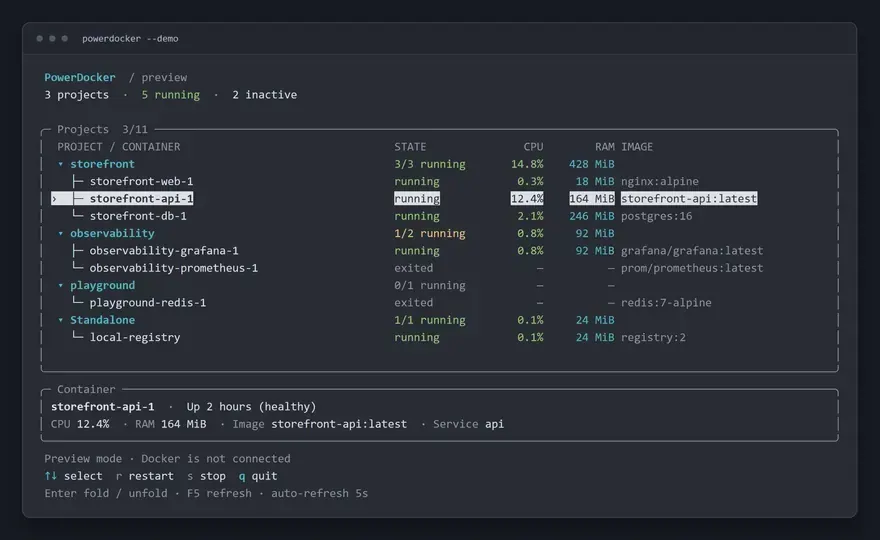Click the 0/1 running state of playground
The height and width of the screenshot is (540, 880).
pyautogui.click(x=429, y=286)
